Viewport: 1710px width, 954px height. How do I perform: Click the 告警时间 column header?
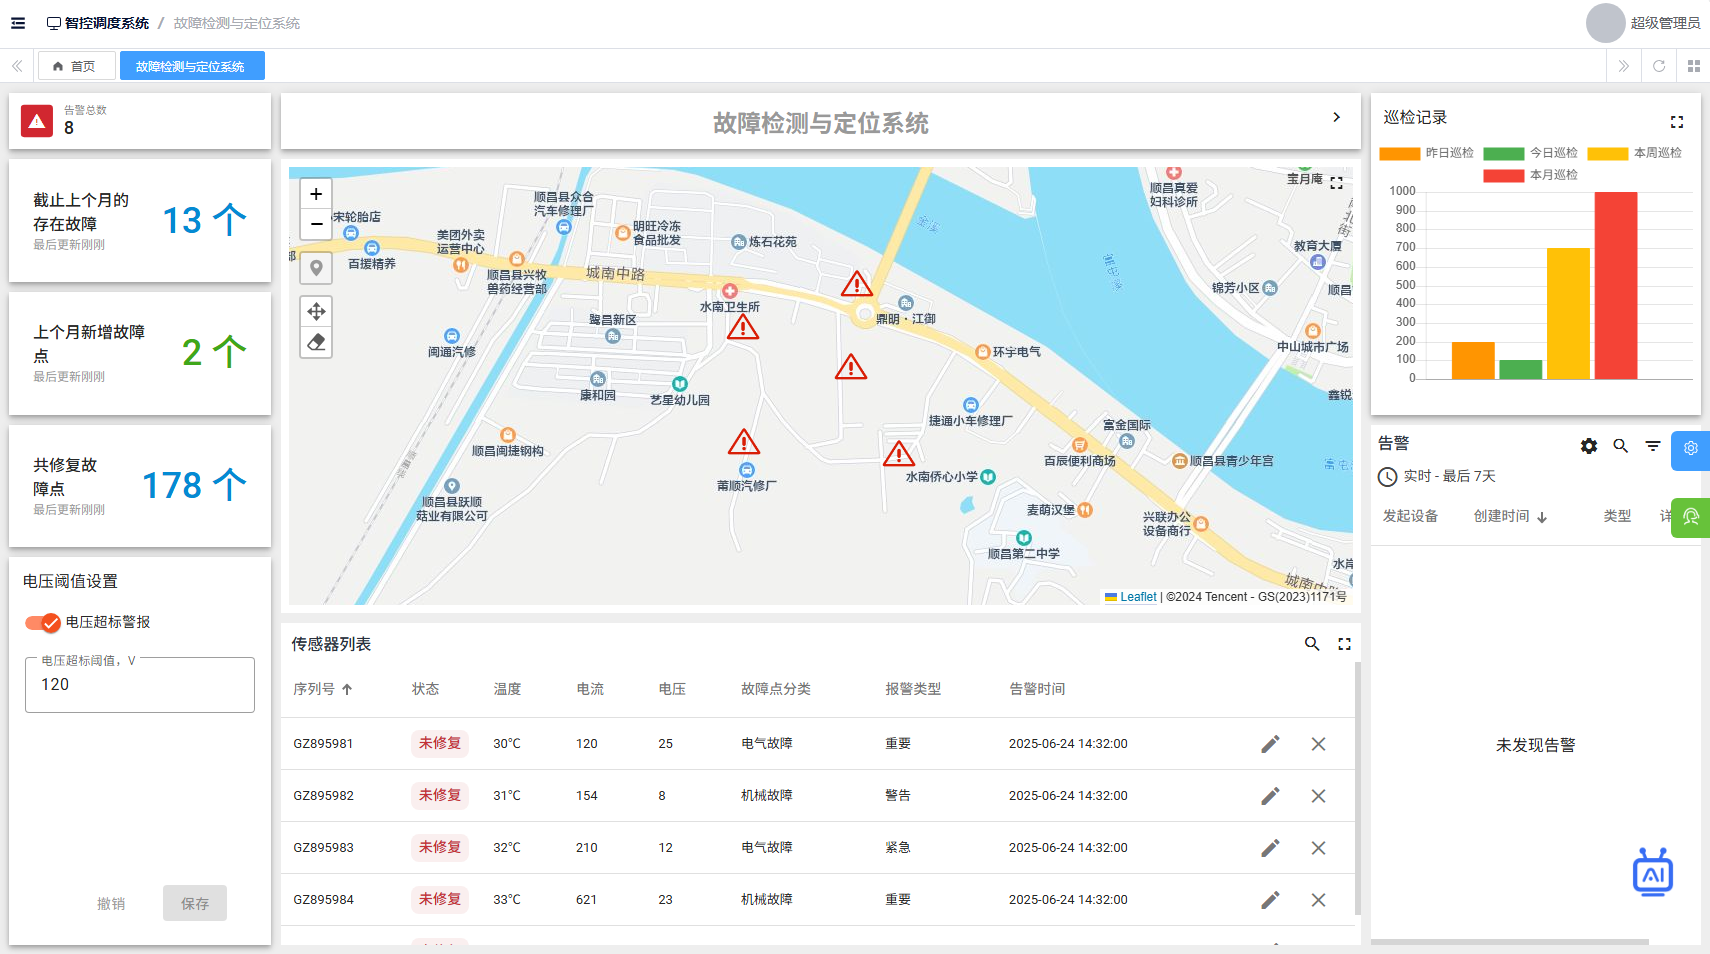point(1037,689)
